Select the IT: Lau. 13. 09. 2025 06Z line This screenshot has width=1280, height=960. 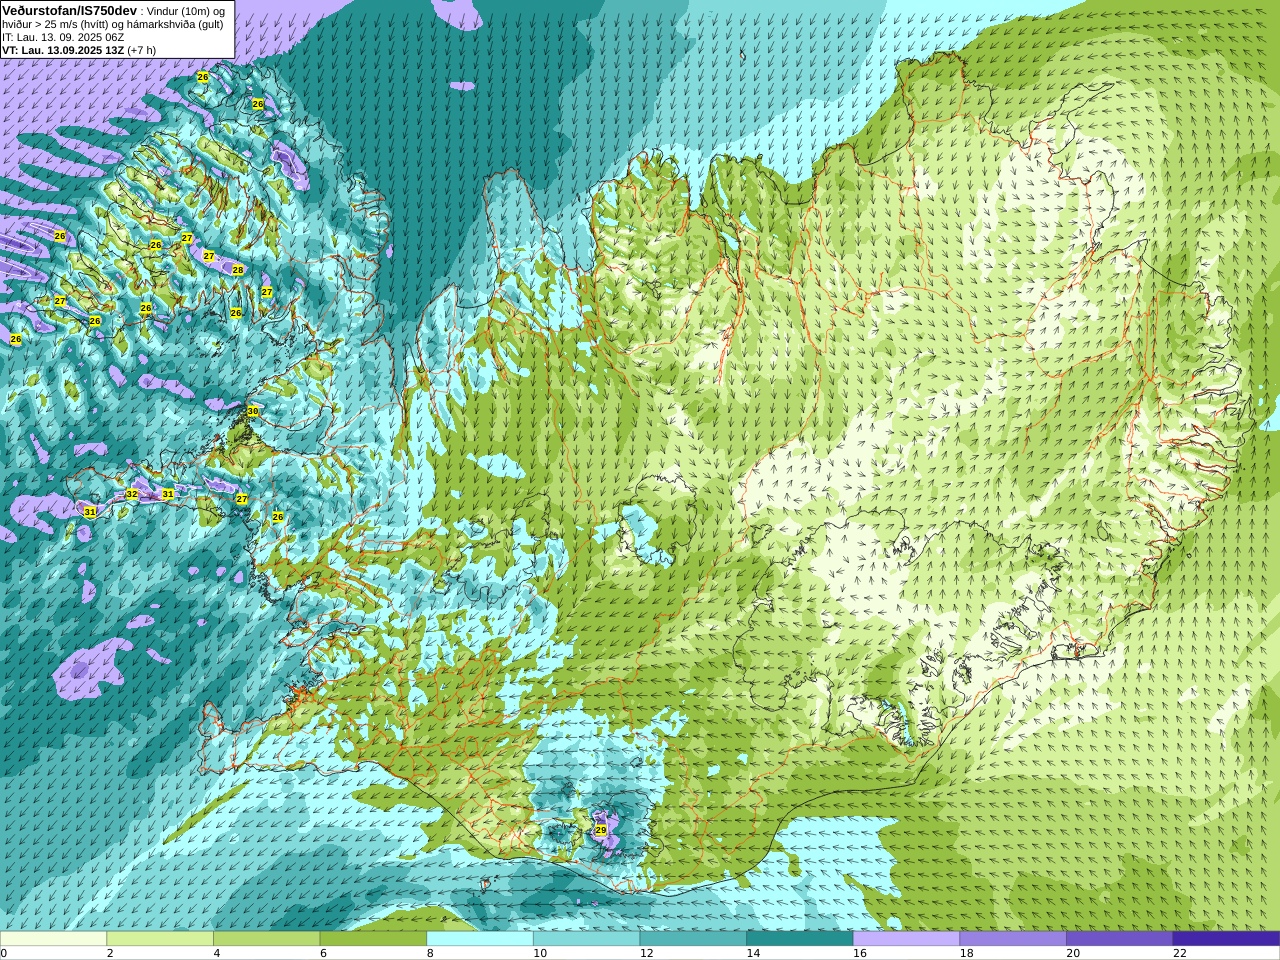tap(63, 37)
